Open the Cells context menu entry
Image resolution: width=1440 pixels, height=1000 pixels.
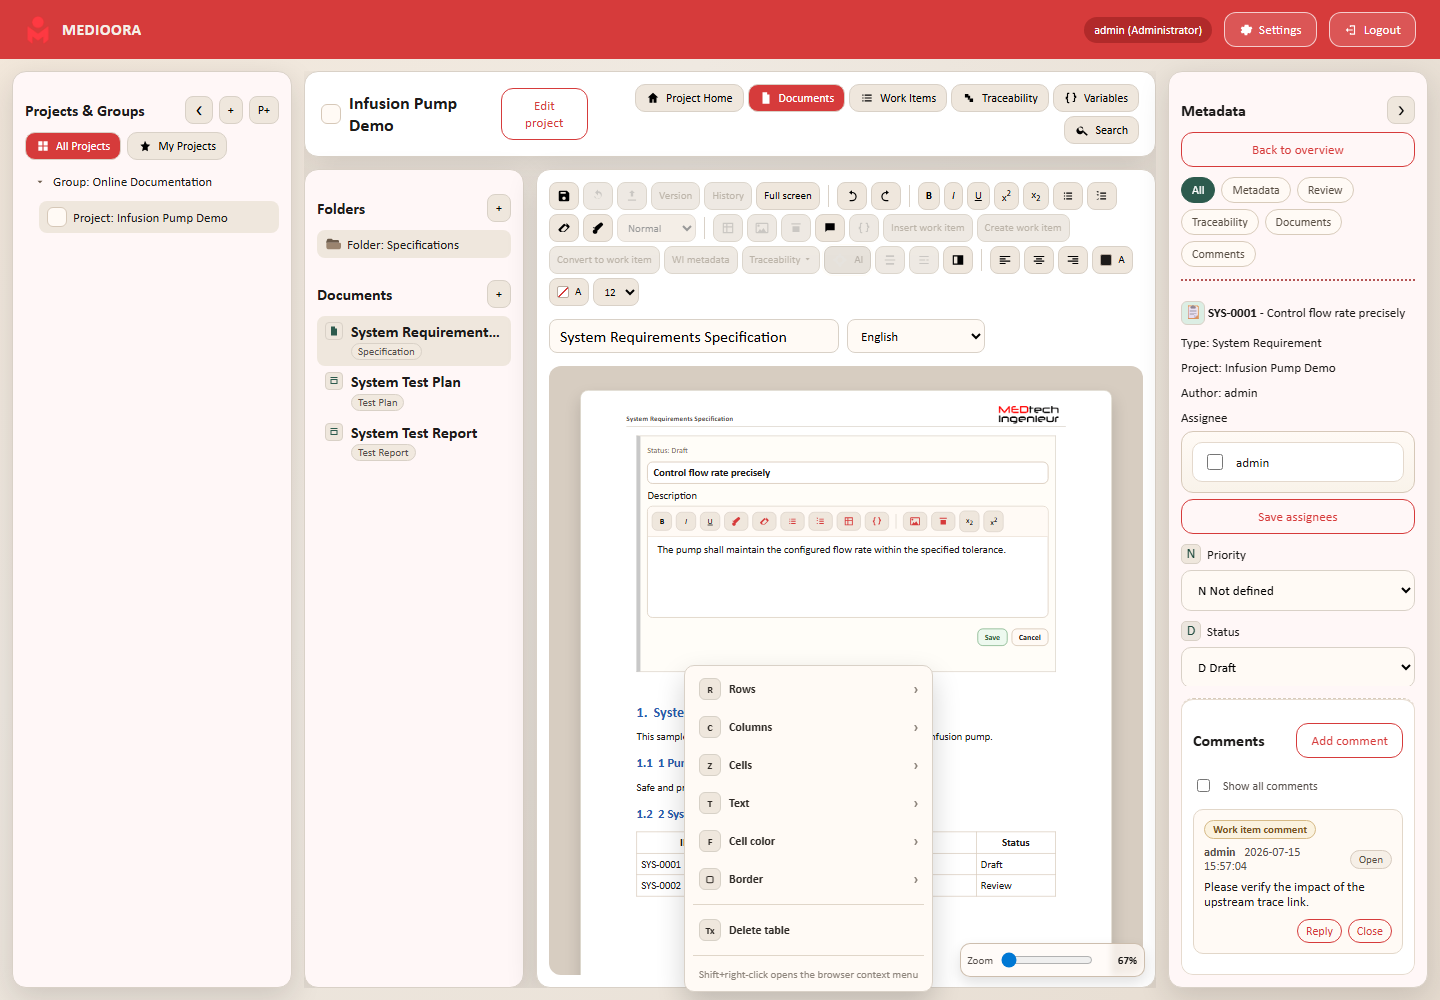[x=808, y=765]
